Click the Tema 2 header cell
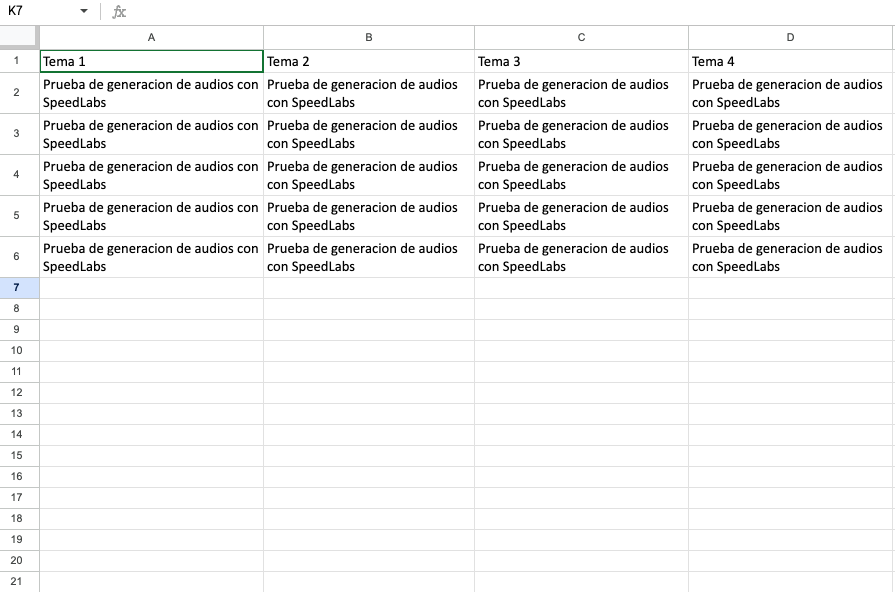 click(x=369, y=61)
